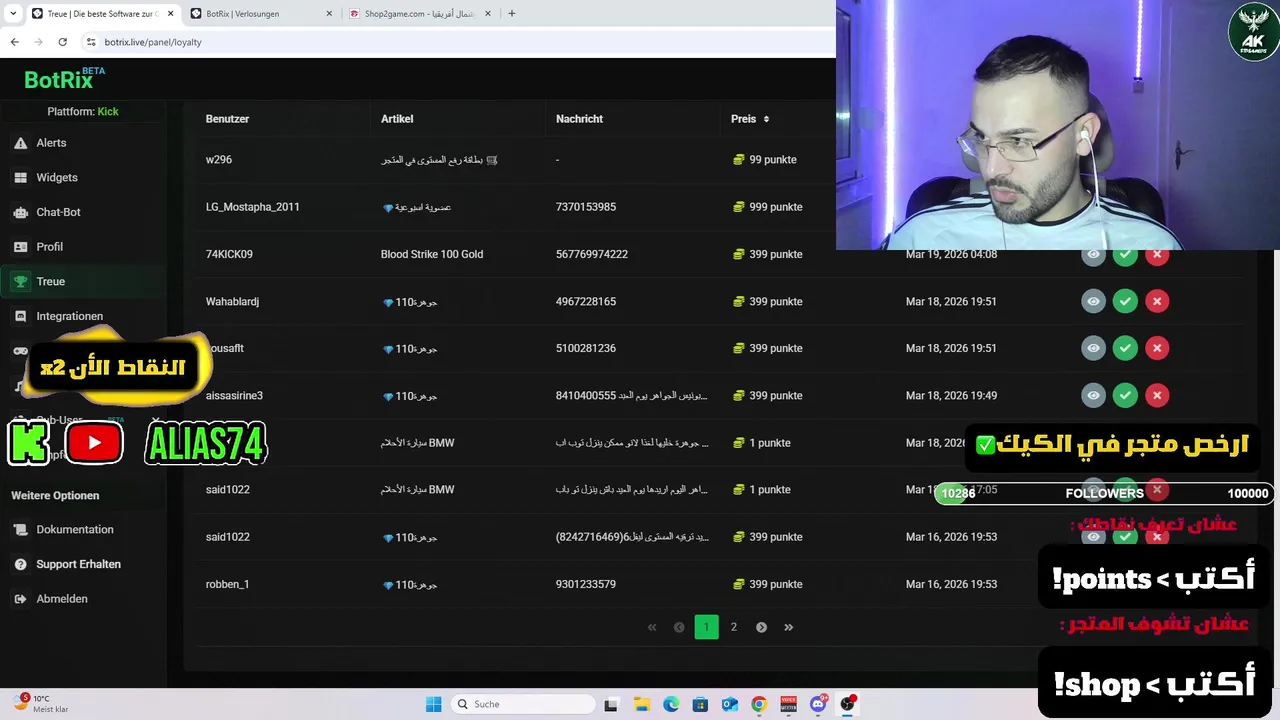Go back in the browser

pyautogui.click(x=14, y=42)
